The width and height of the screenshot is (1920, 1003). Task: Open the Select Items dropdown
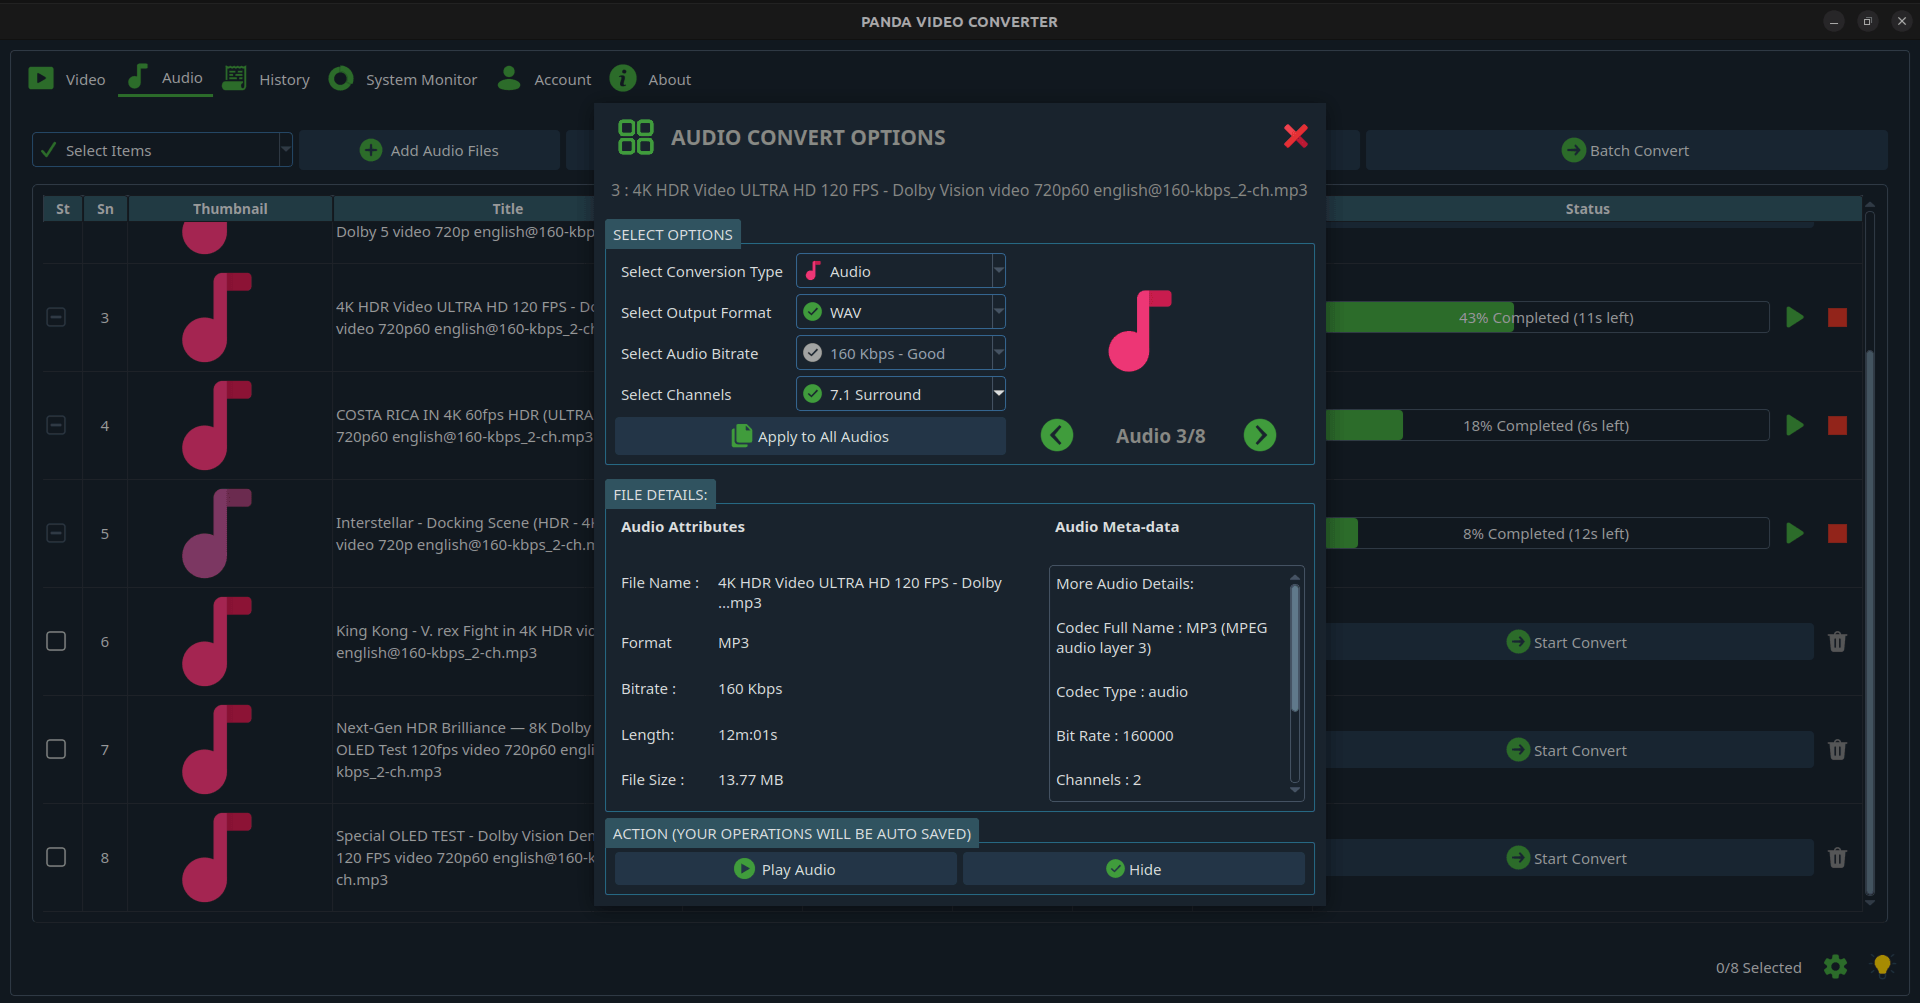162,150
